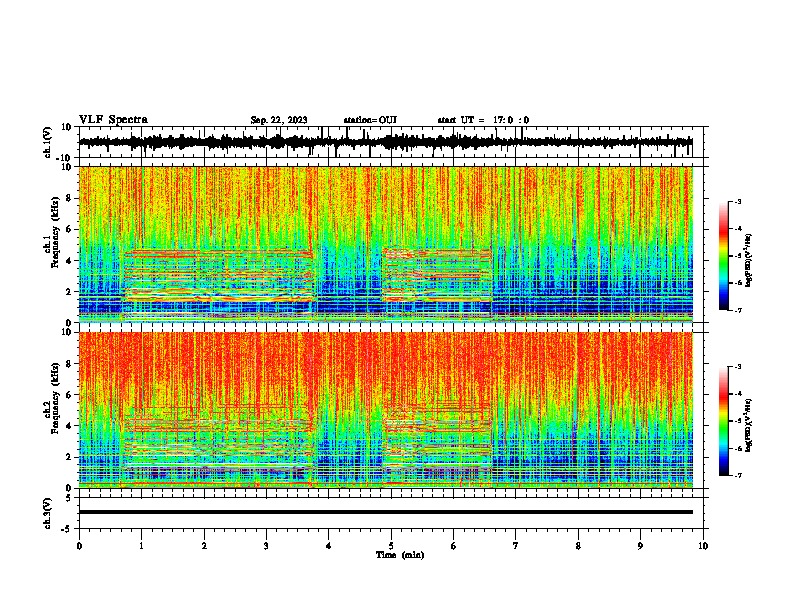The width and height of the screenshot is (792, 612).
Task: Click time axis tick label "6"
Action: (x=454, y=546)
